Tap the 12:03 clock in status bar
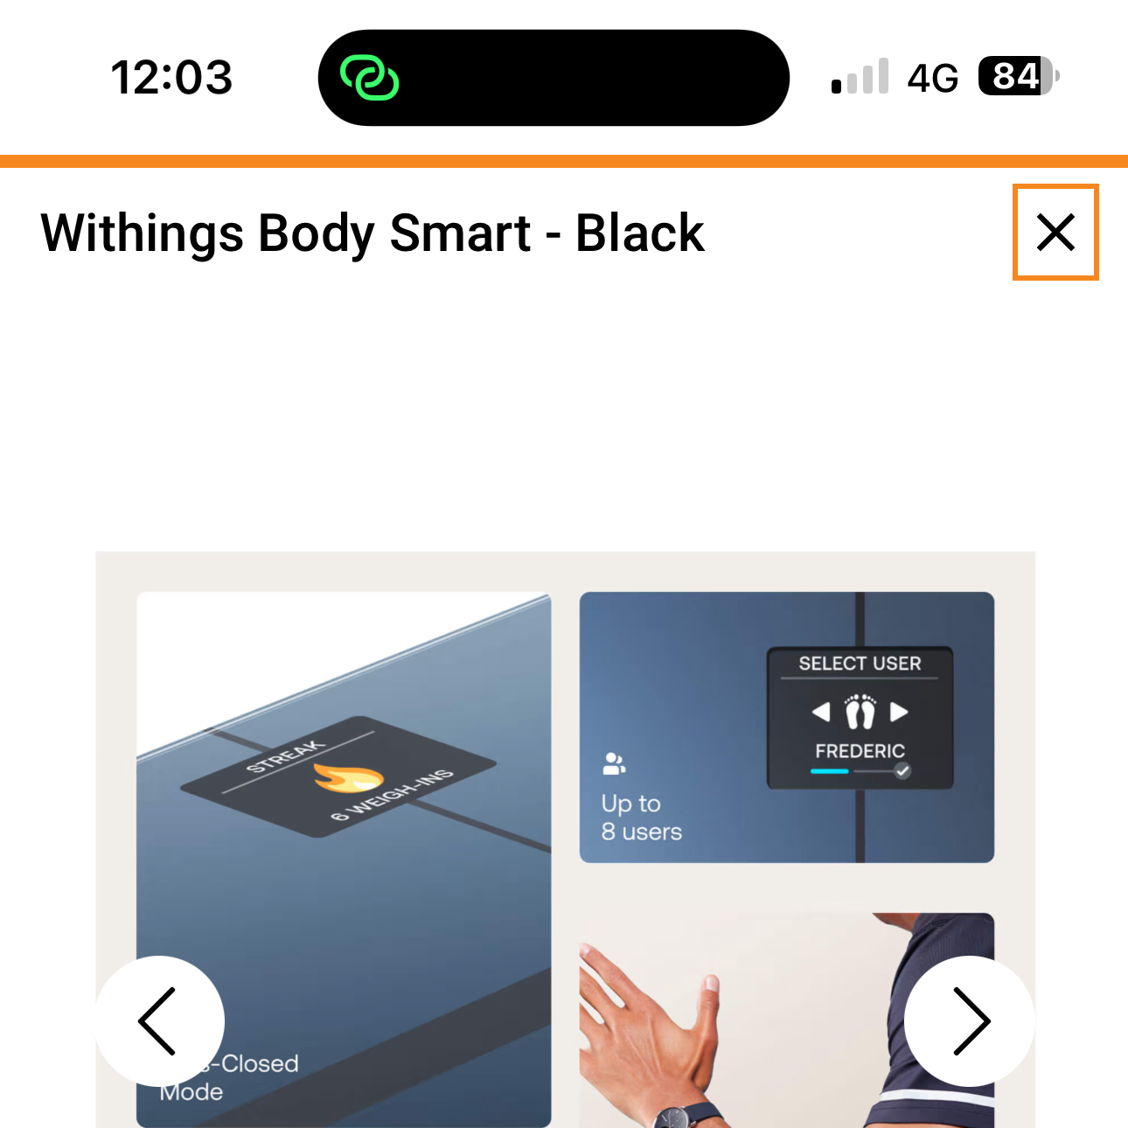Viewport: 1128px width, 1128px height. coord(171,77)
